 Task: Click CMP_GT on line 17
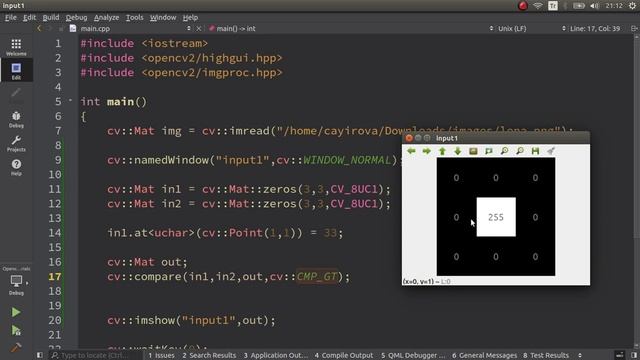[317, 277]
